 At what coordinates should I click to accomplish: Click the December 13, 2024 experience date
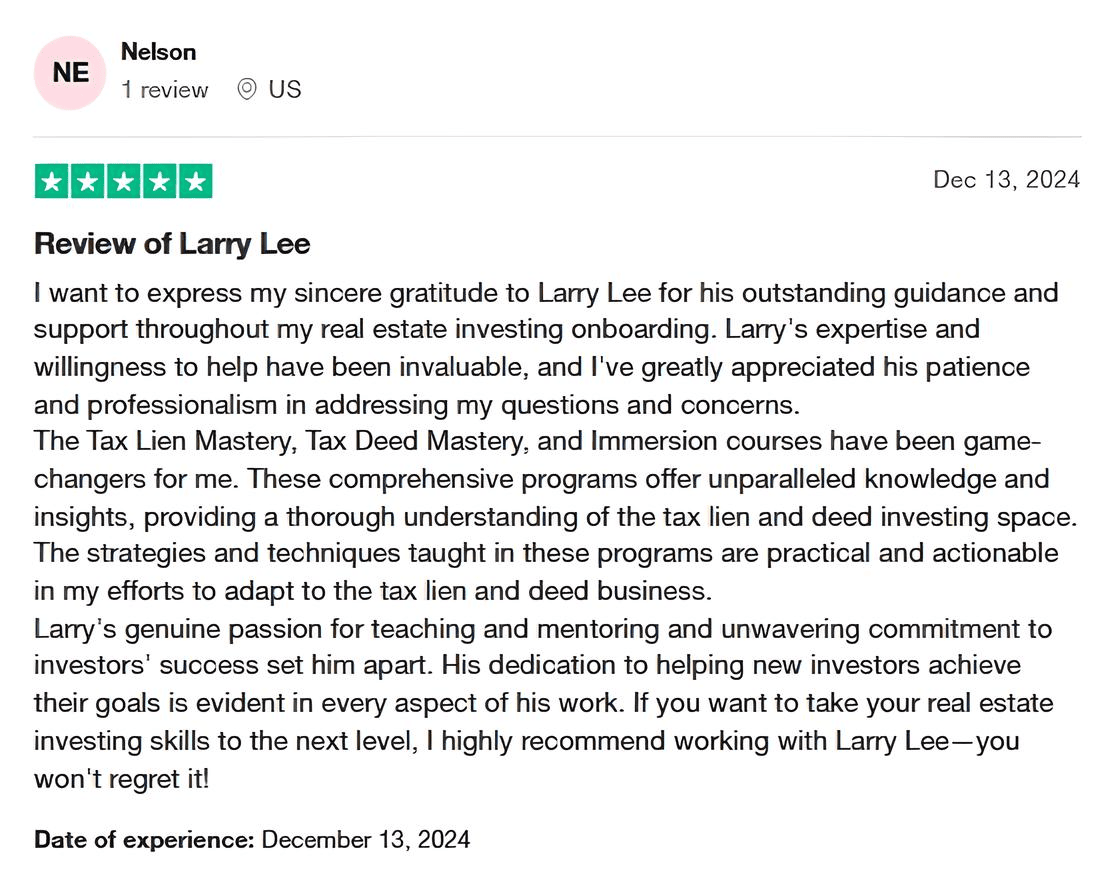(x=366, y=838)
